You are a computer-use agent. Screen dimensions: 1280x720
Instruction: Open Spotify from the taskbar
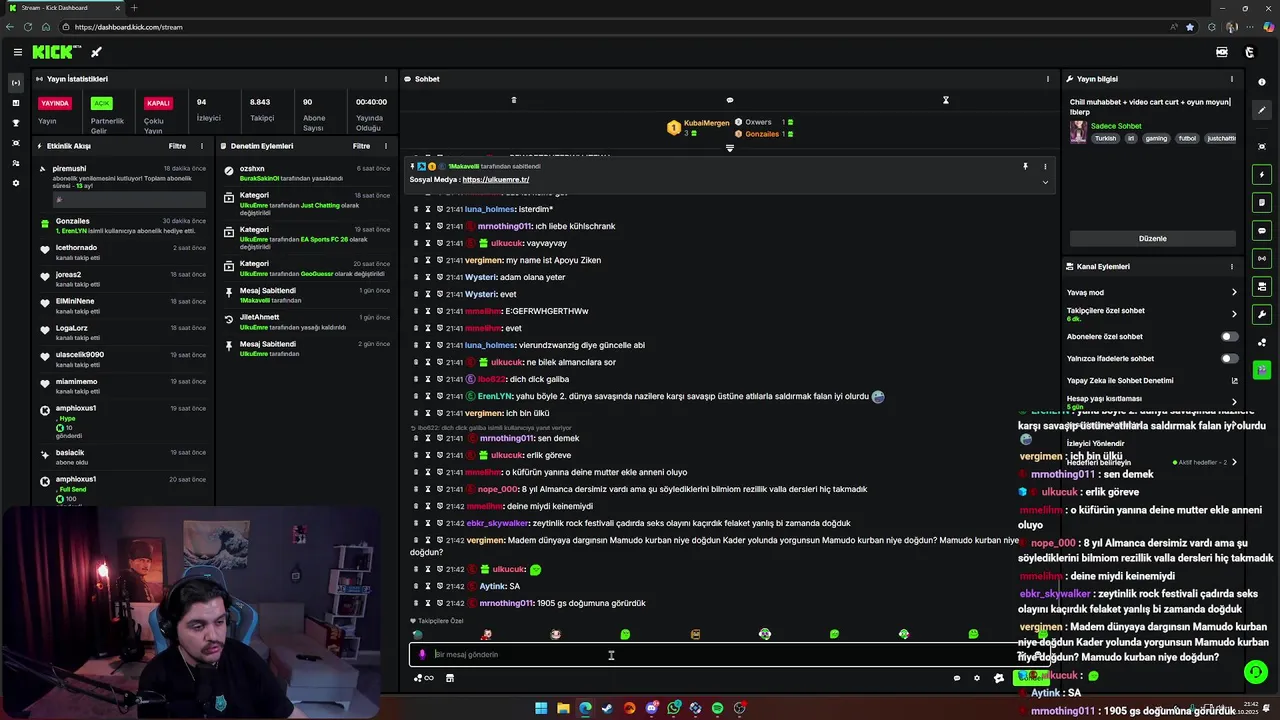click(717, 708)
